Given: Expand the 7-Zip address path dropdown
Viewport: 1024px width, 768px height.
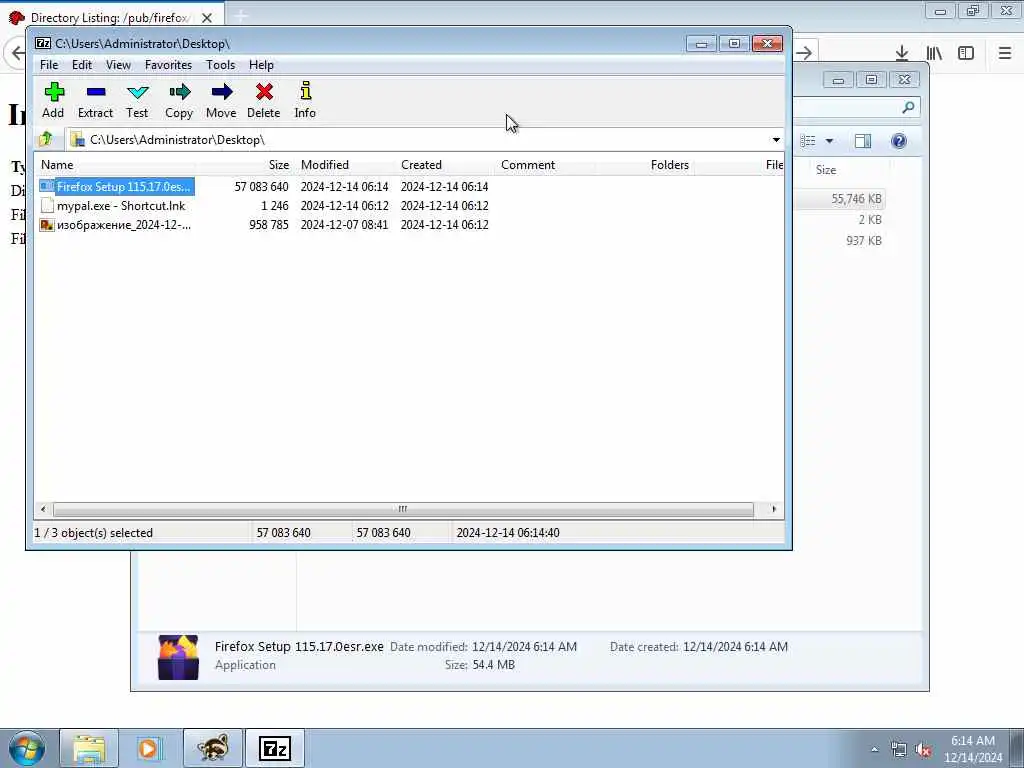Looking at the screenshot, I should (x=776, y=140).
